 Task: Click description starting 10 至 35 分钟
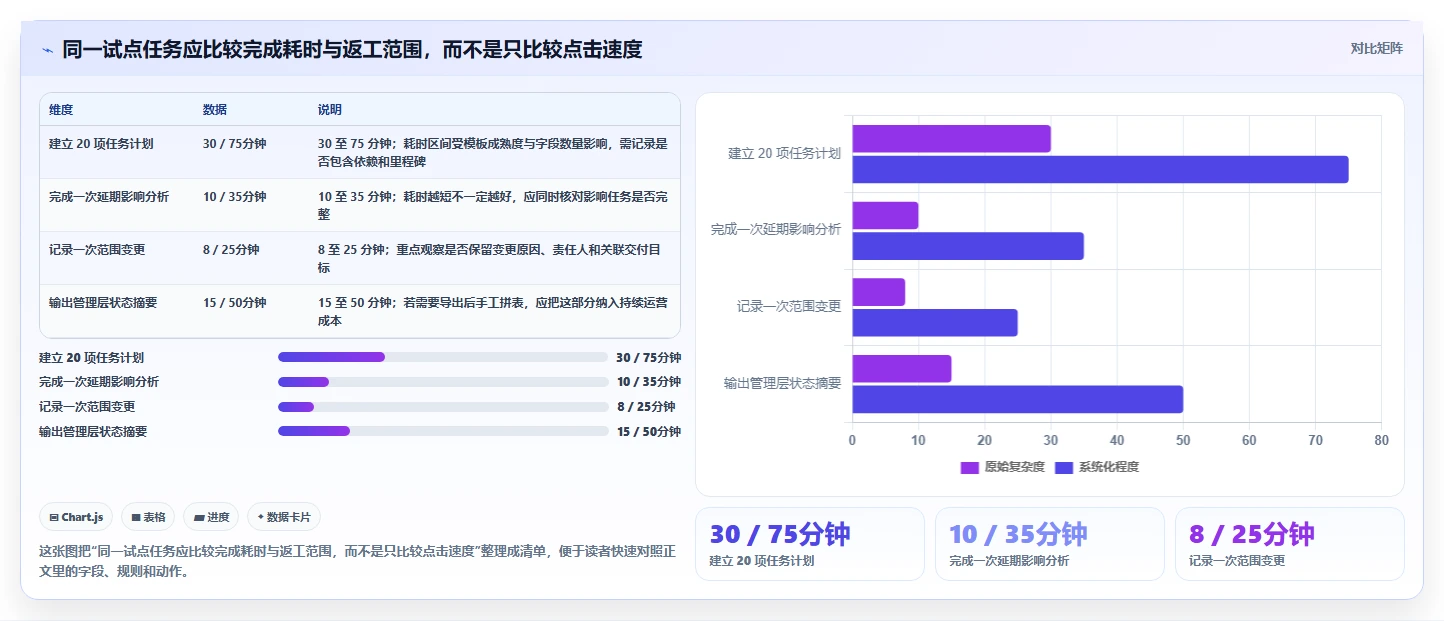click(493, 205)
